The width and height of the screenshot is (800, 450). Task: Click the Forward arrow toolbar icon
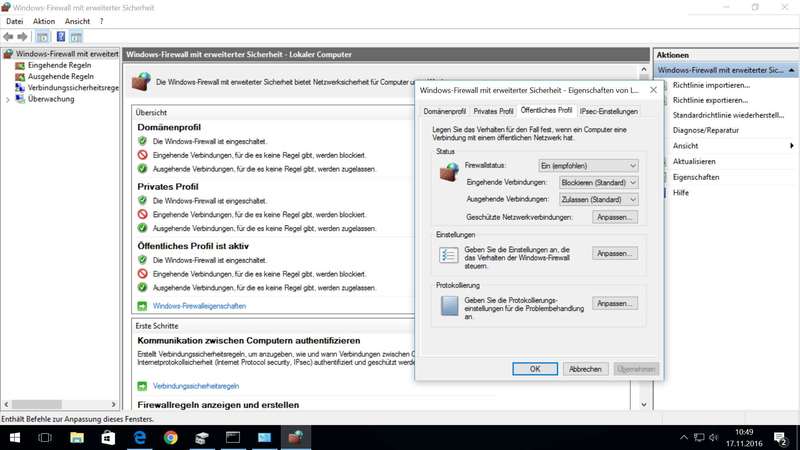click(22, 37)
